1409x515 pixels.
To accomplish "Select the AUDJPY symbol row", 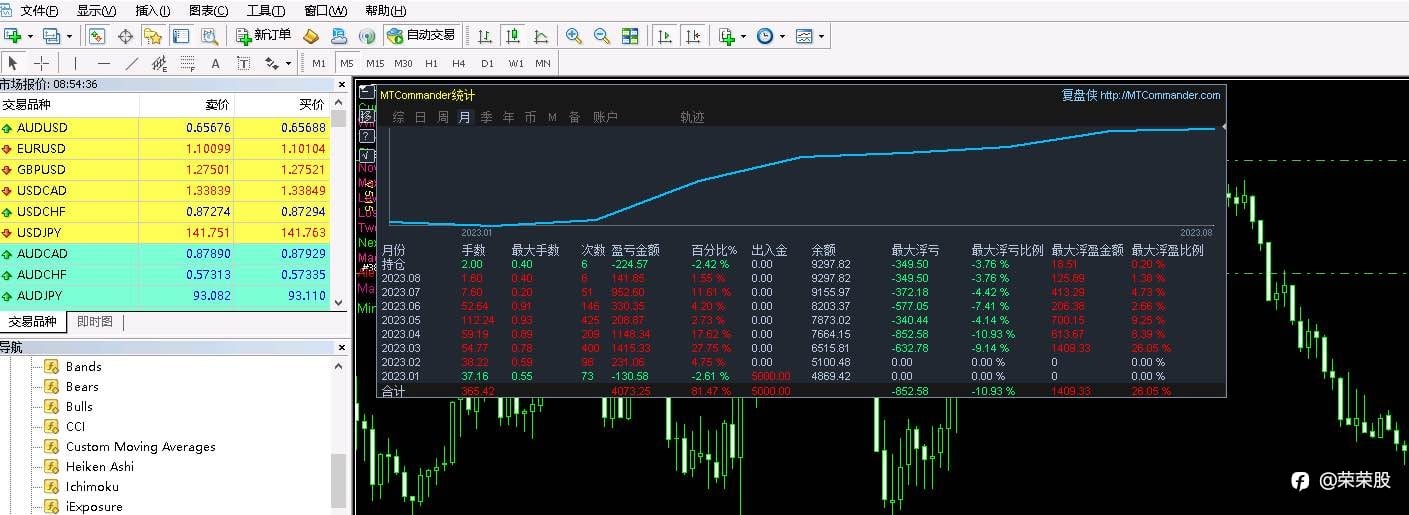I will point(165,296).
